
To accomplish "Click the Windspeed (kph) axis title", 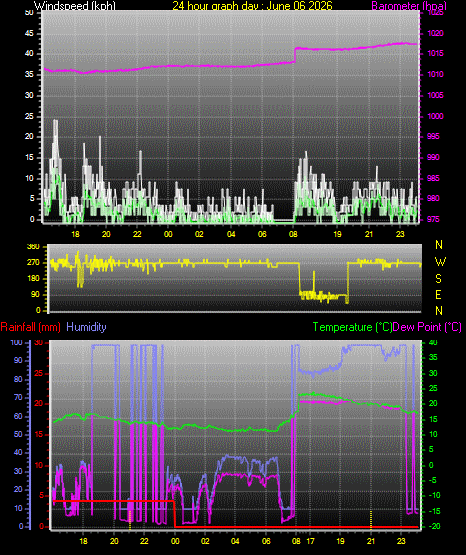I will click(75, 5).
